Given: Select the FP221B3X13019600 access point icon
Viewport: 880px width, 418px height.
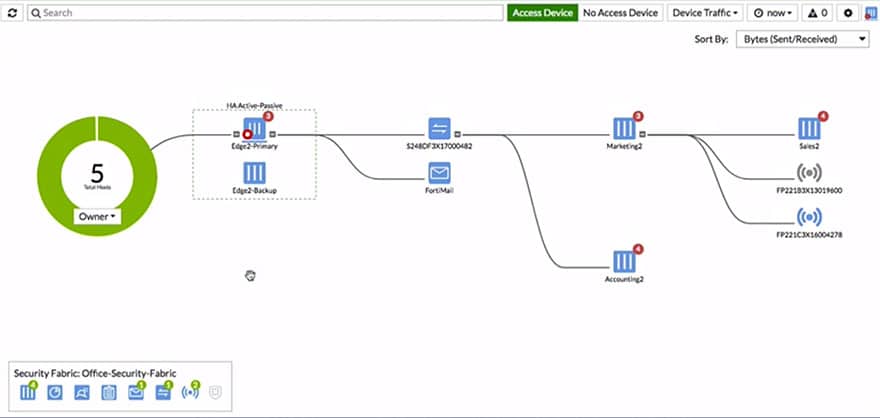Looking at the screenshot, I should (x=809, y=173).
